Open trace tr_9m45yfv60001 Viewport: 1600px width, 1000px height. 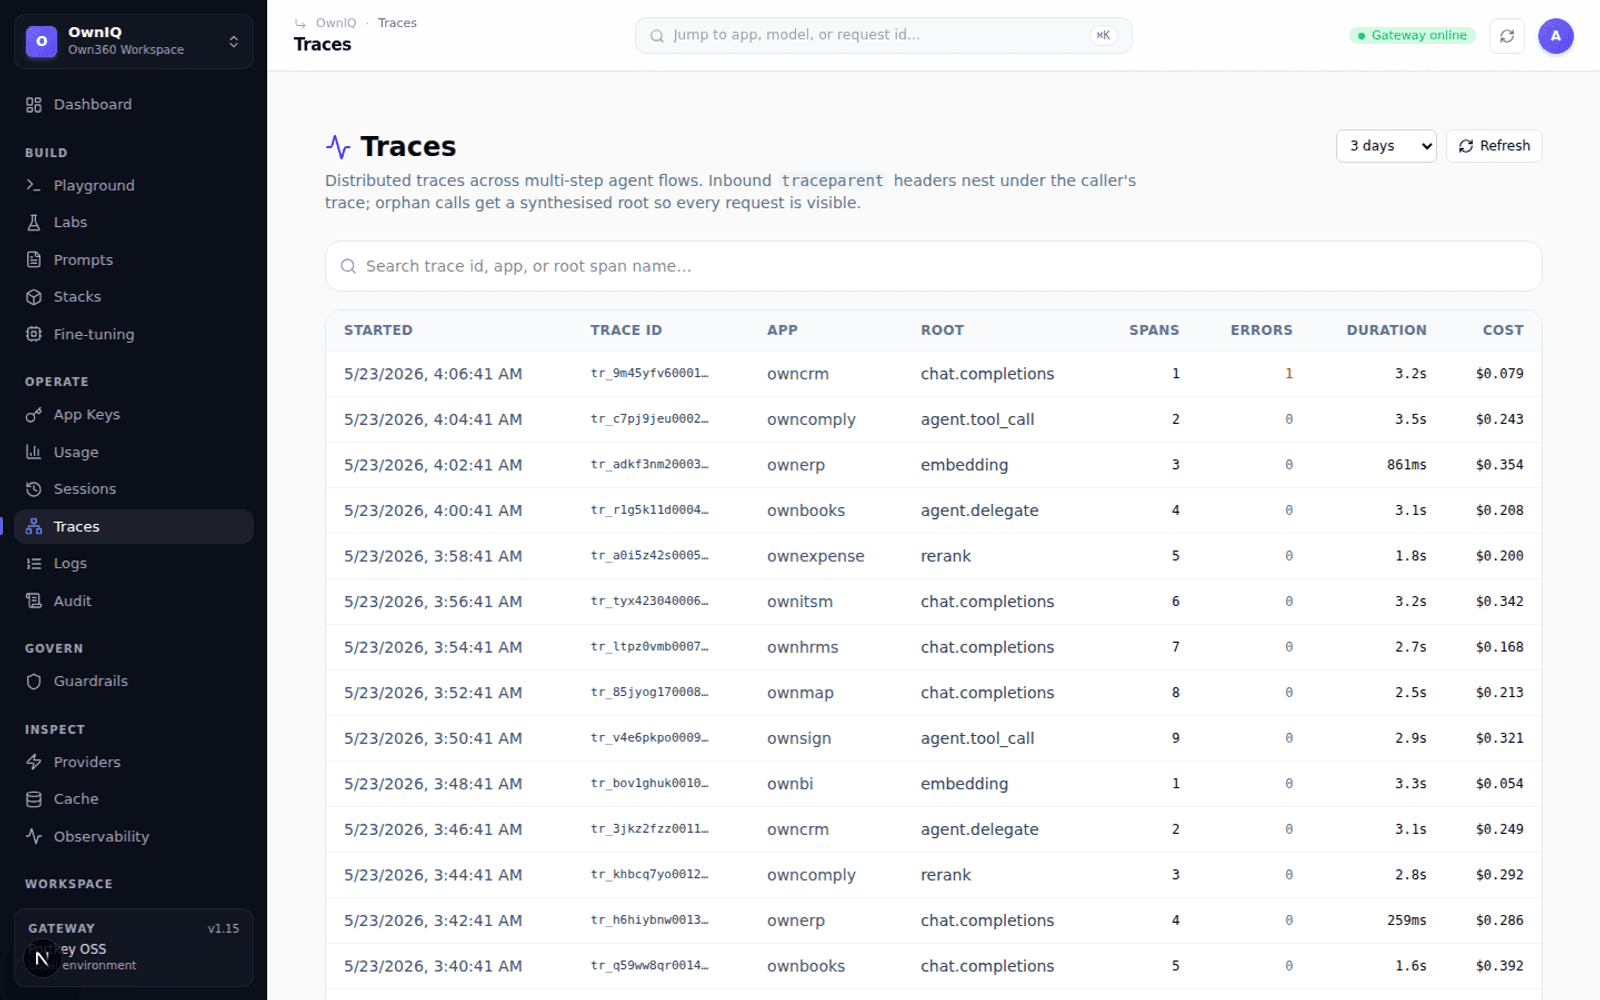coord(649,374)
